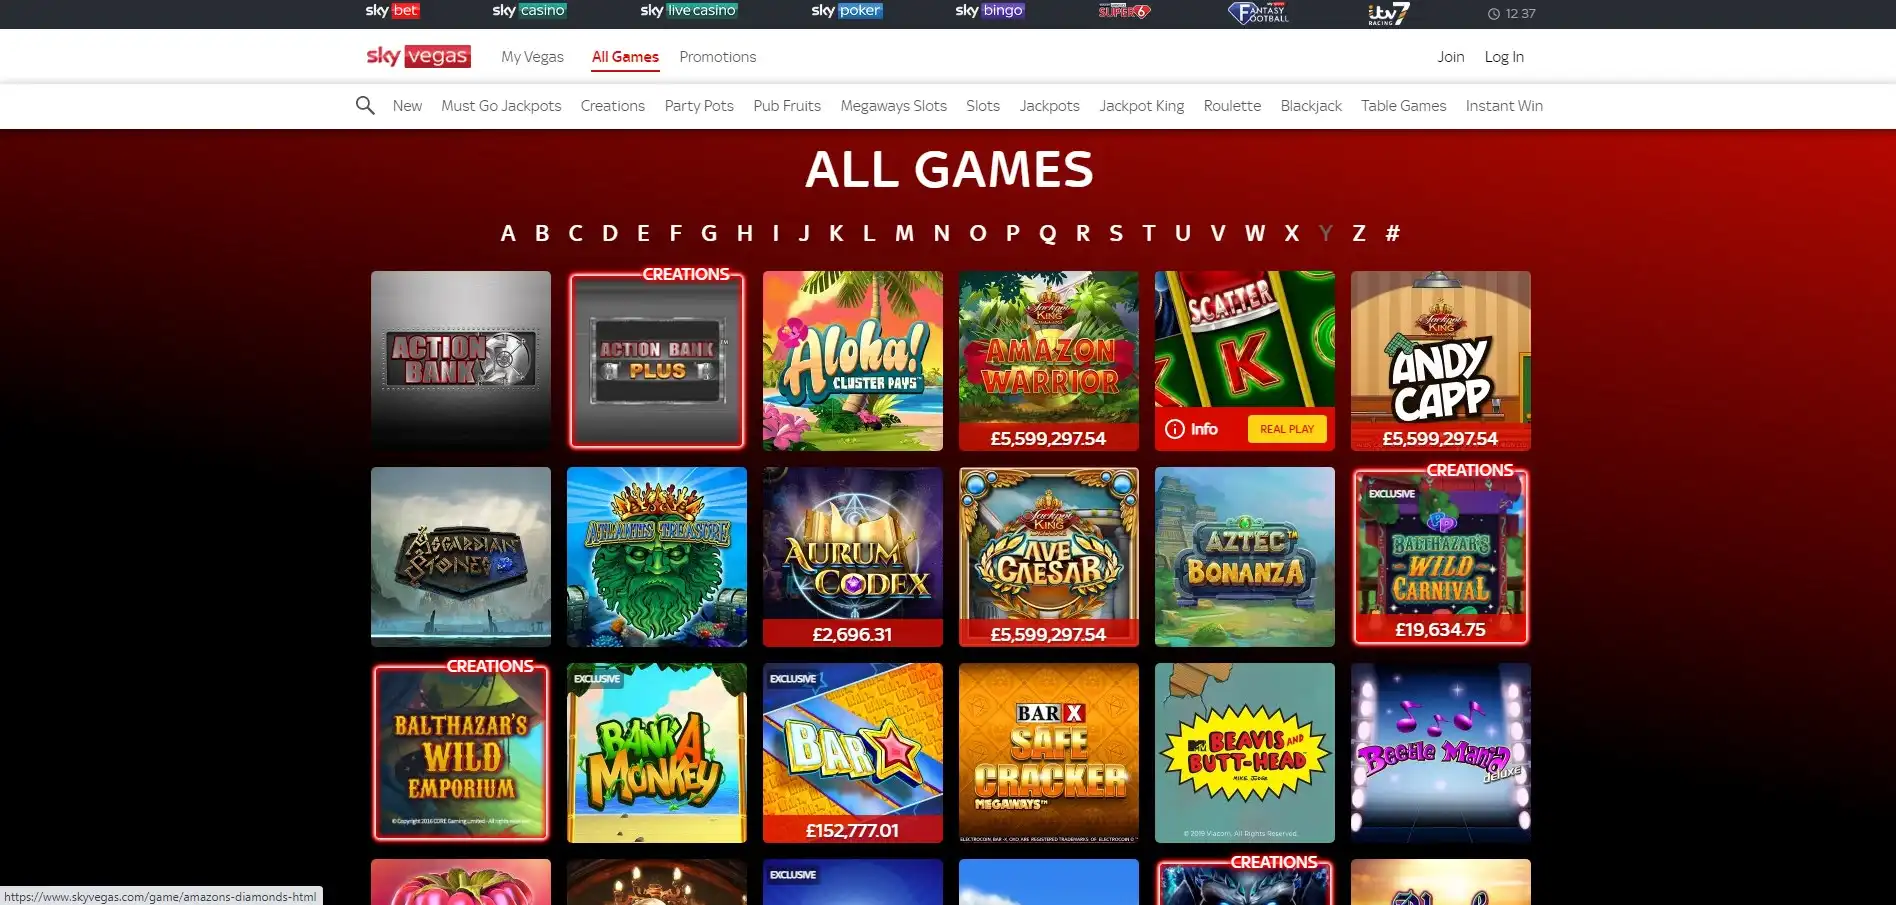Open the Fantasy Football logo link
1896x905 pixels.
click(x=1258, y=12)
